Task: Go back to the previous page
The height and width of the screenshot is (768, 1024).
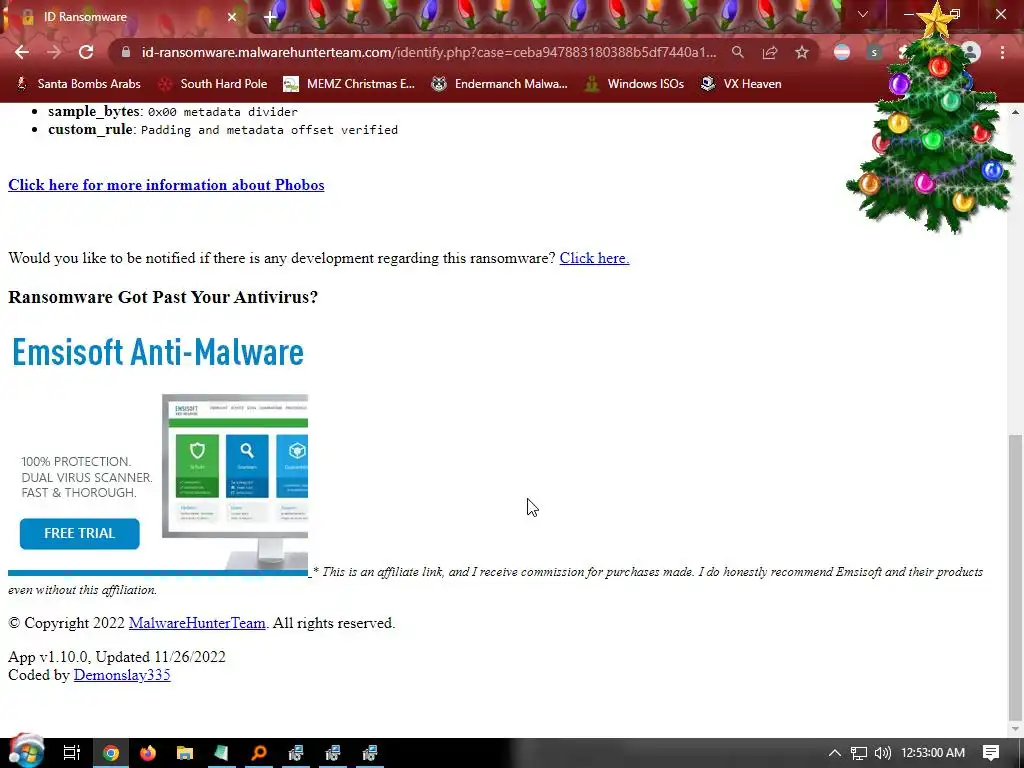Action: click(x=22, y=52)
